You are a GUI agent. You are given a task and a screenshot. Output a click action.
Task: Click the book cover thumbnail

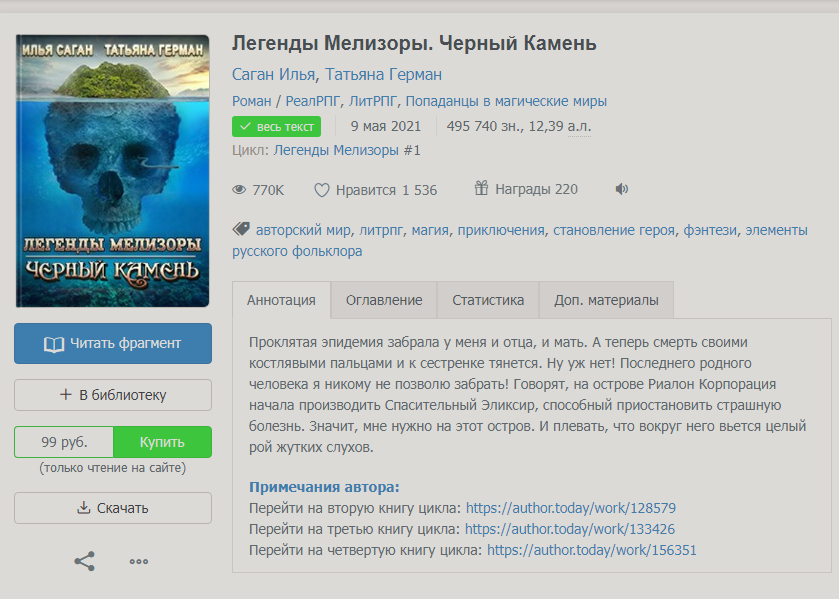(x=112, y=171)
